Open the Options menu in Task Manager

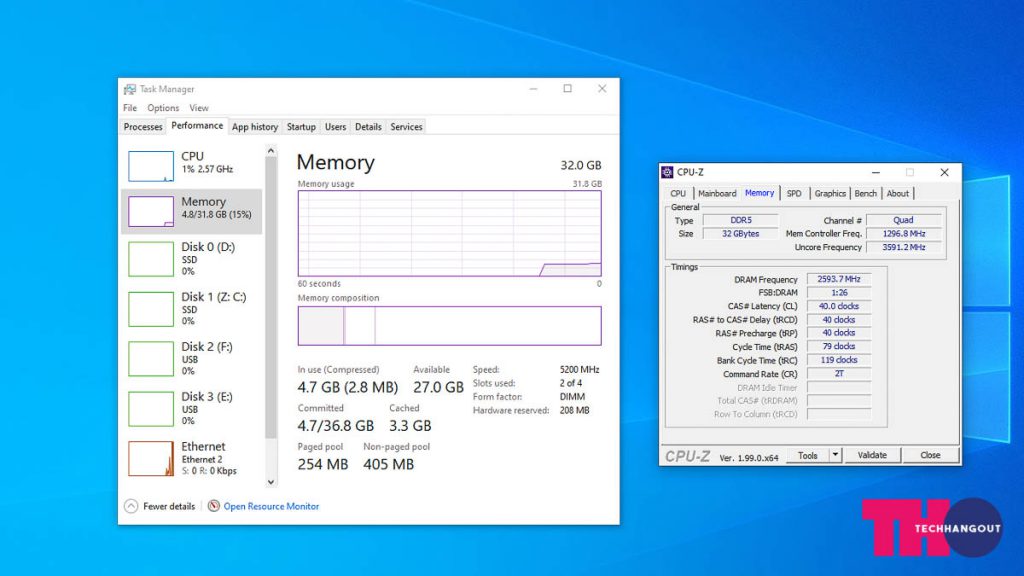pos(163,108)
